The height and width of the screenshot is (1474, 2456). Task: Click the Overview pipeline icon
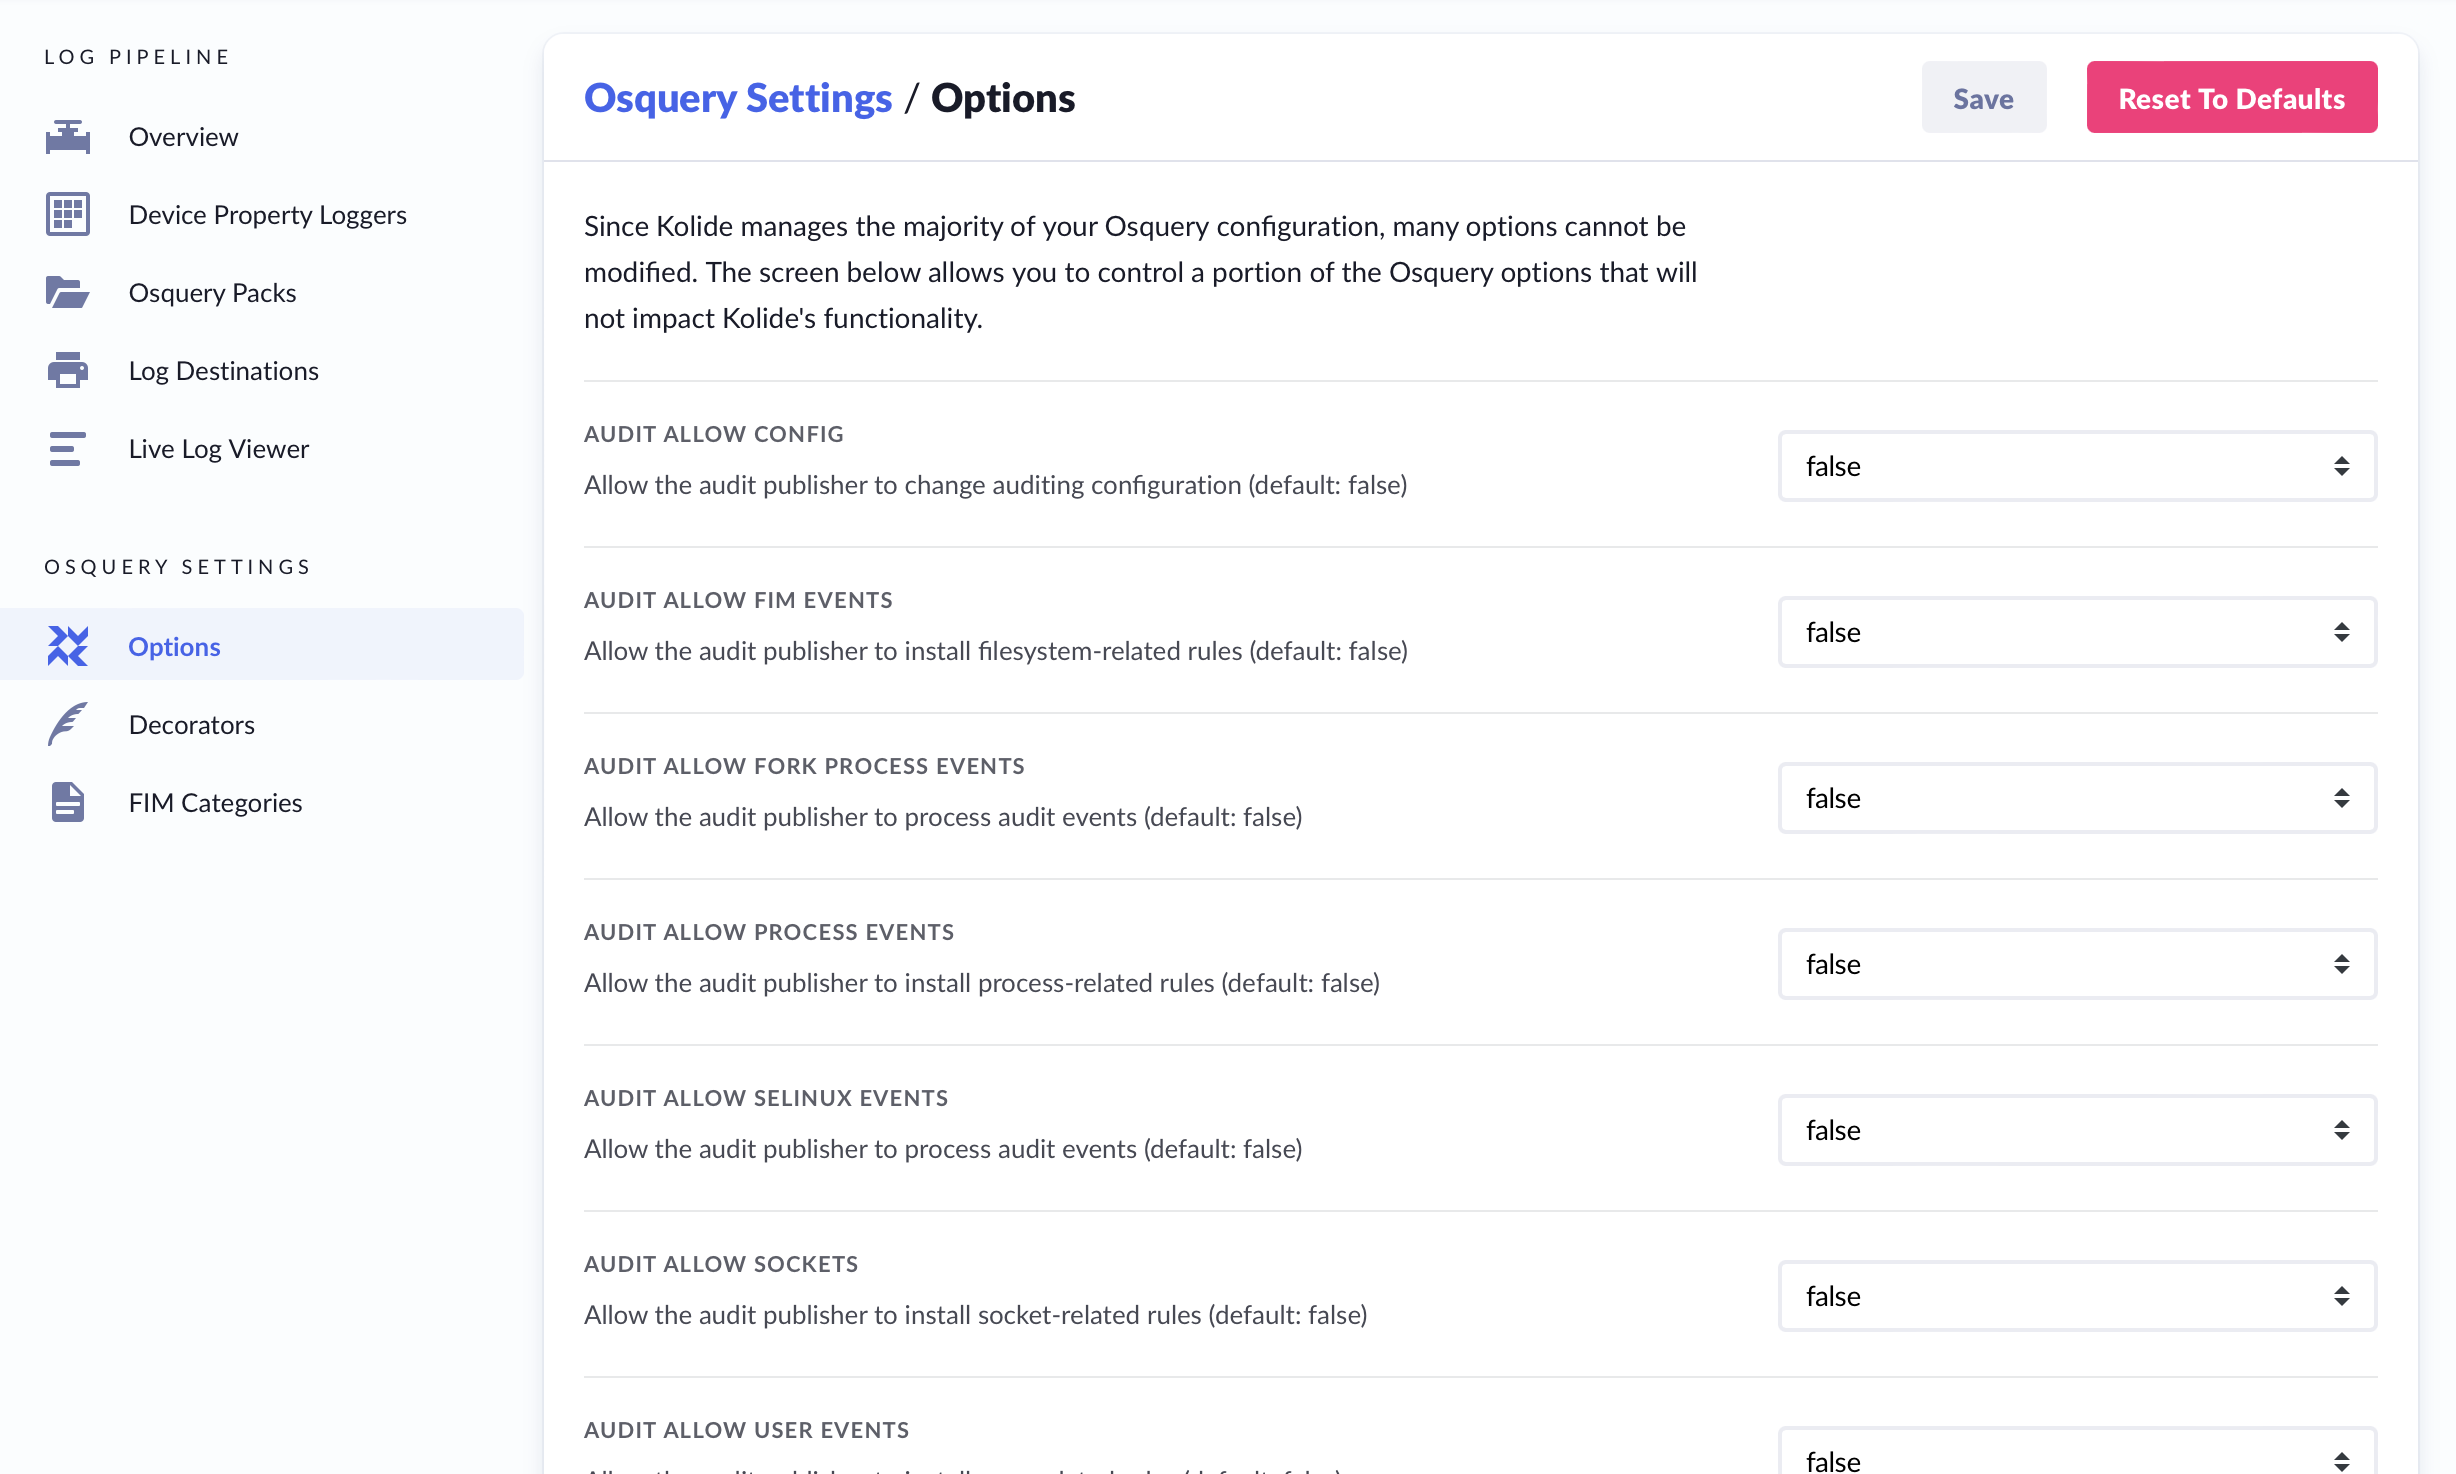point(67,137)
